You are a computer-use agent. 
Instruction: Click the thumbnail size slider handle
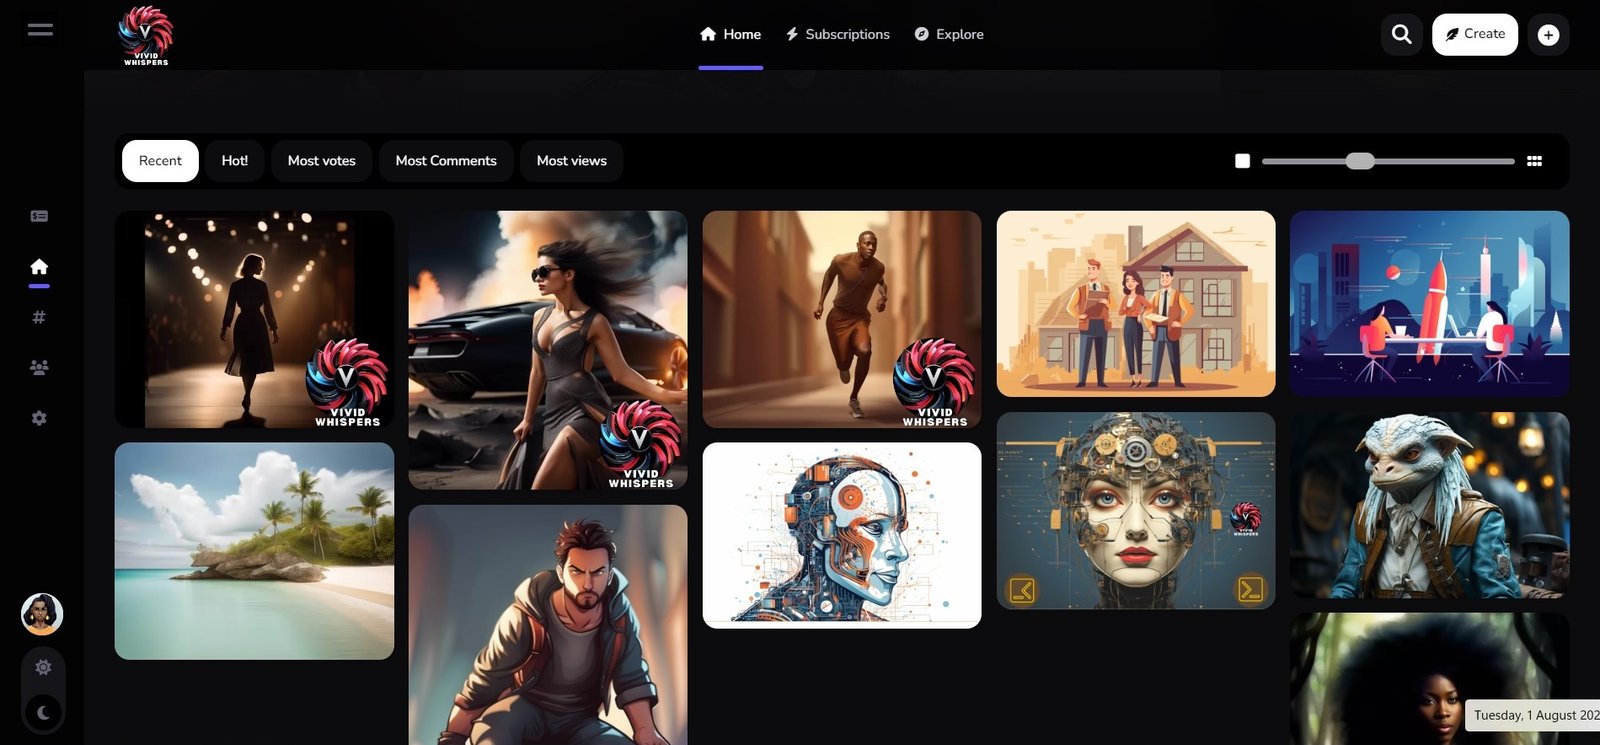point(1360,161)
